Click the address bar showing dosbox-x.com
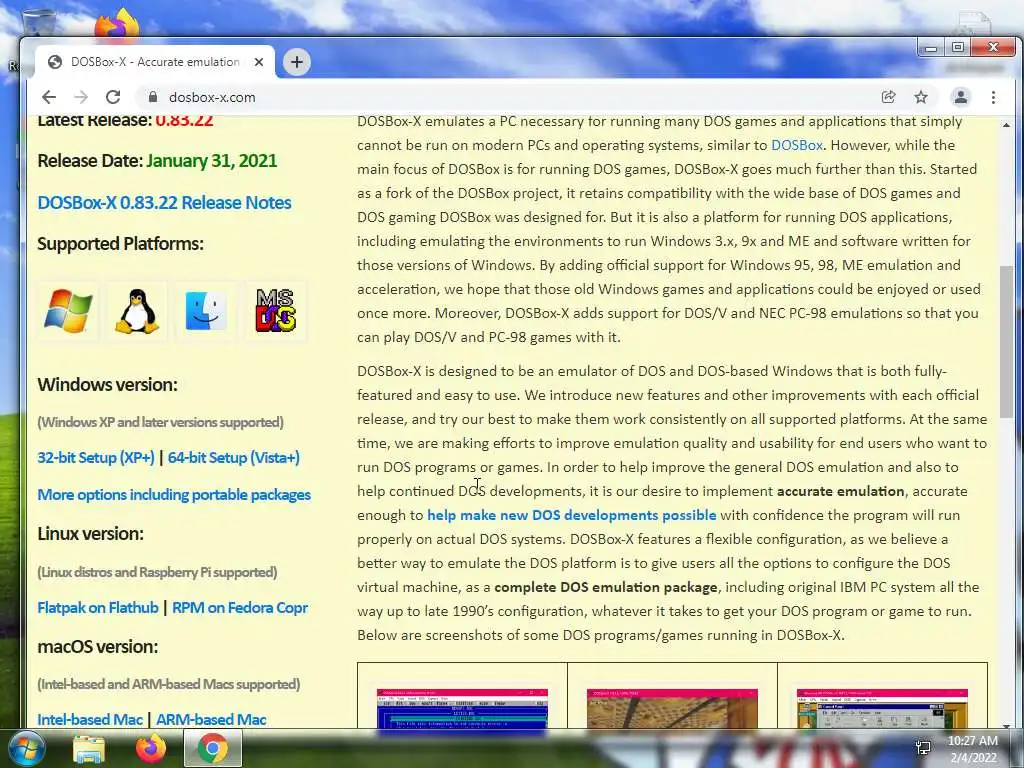This screenshot has height=768, width=1024. point(509,97)
